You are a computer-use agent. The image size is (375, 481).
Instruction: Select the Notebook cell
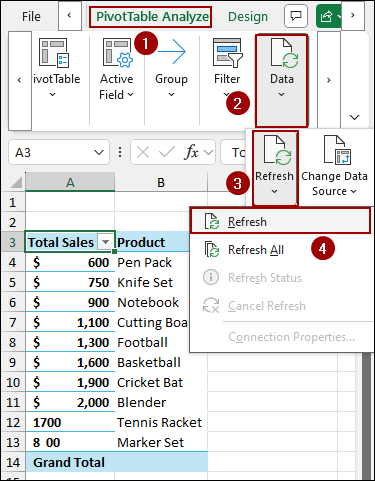point(152,302)
